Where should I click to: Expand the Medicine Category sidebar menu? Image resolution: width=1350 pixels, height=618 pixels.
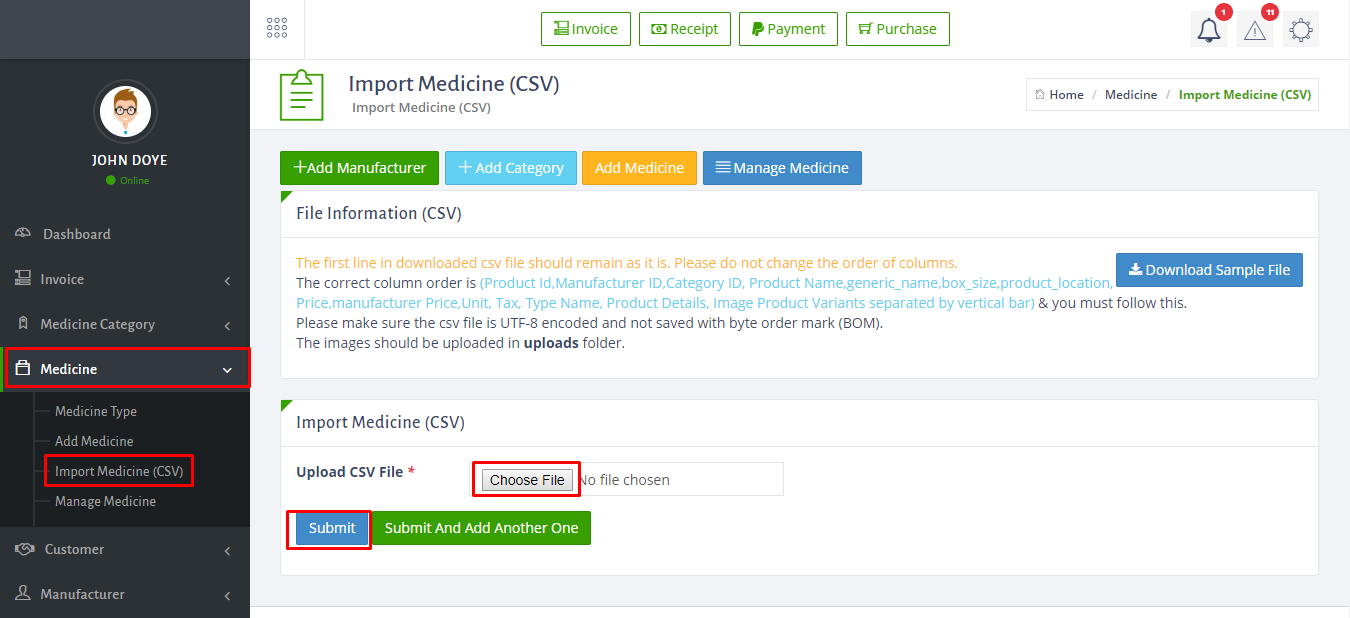pyautogui.click(x=125, y=324)
